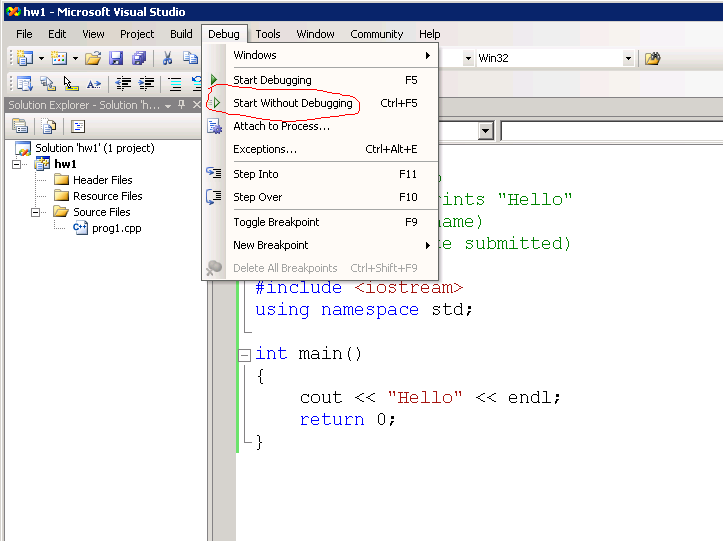This screenshot has height=541, width=723.
Task: Click the Attach to Process icon in menu
Action: [214, 126]
